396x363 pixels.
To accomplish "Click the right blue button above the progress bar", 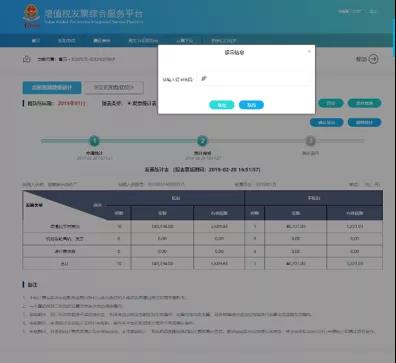I will click(364, 122).
